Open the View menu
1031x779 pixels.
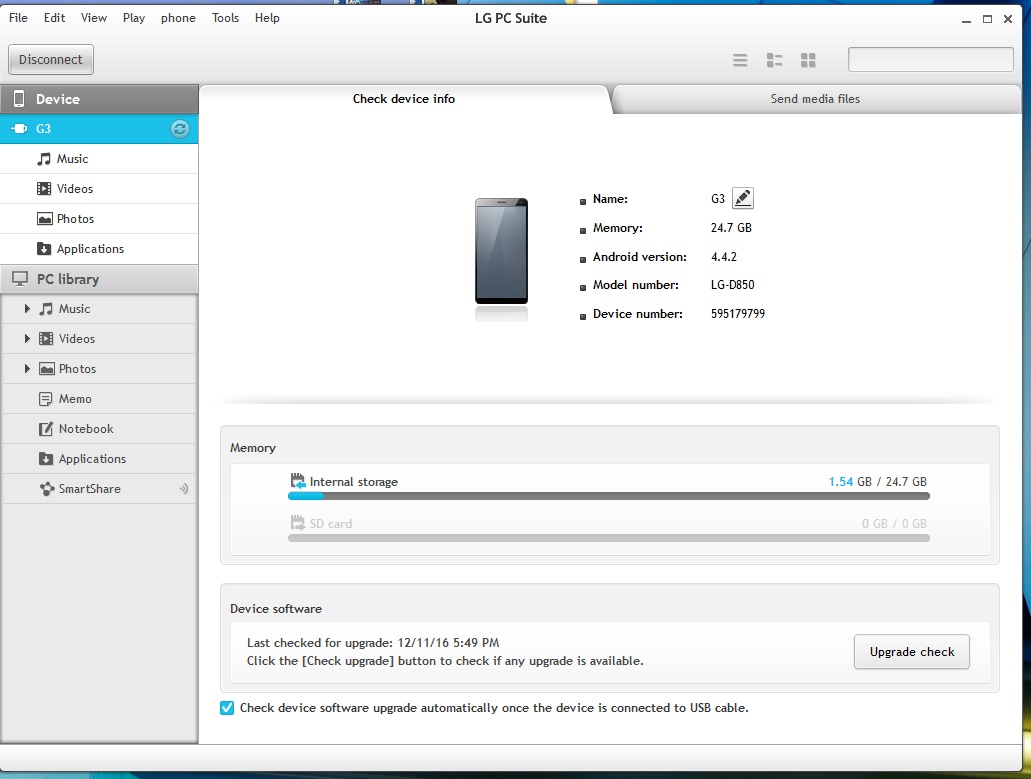tap(94, 18)
